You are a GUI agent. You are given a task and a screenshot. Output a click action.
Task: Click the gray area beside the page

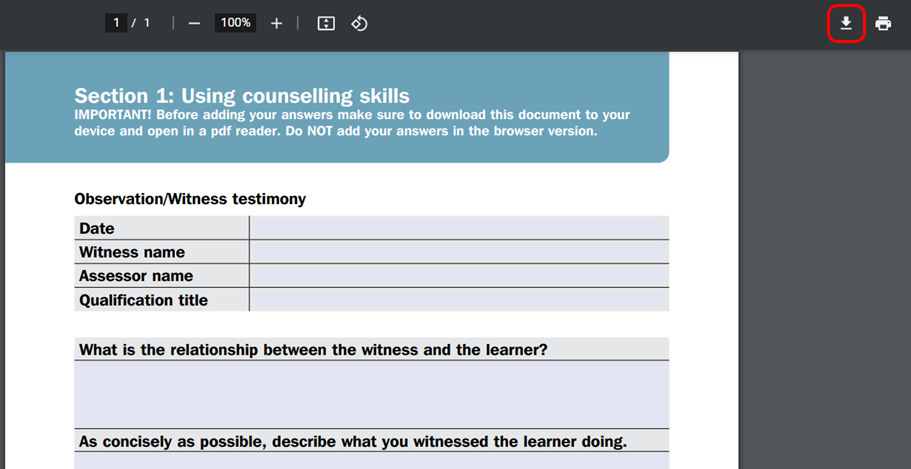pyautogui.click(x=824, y=260)
